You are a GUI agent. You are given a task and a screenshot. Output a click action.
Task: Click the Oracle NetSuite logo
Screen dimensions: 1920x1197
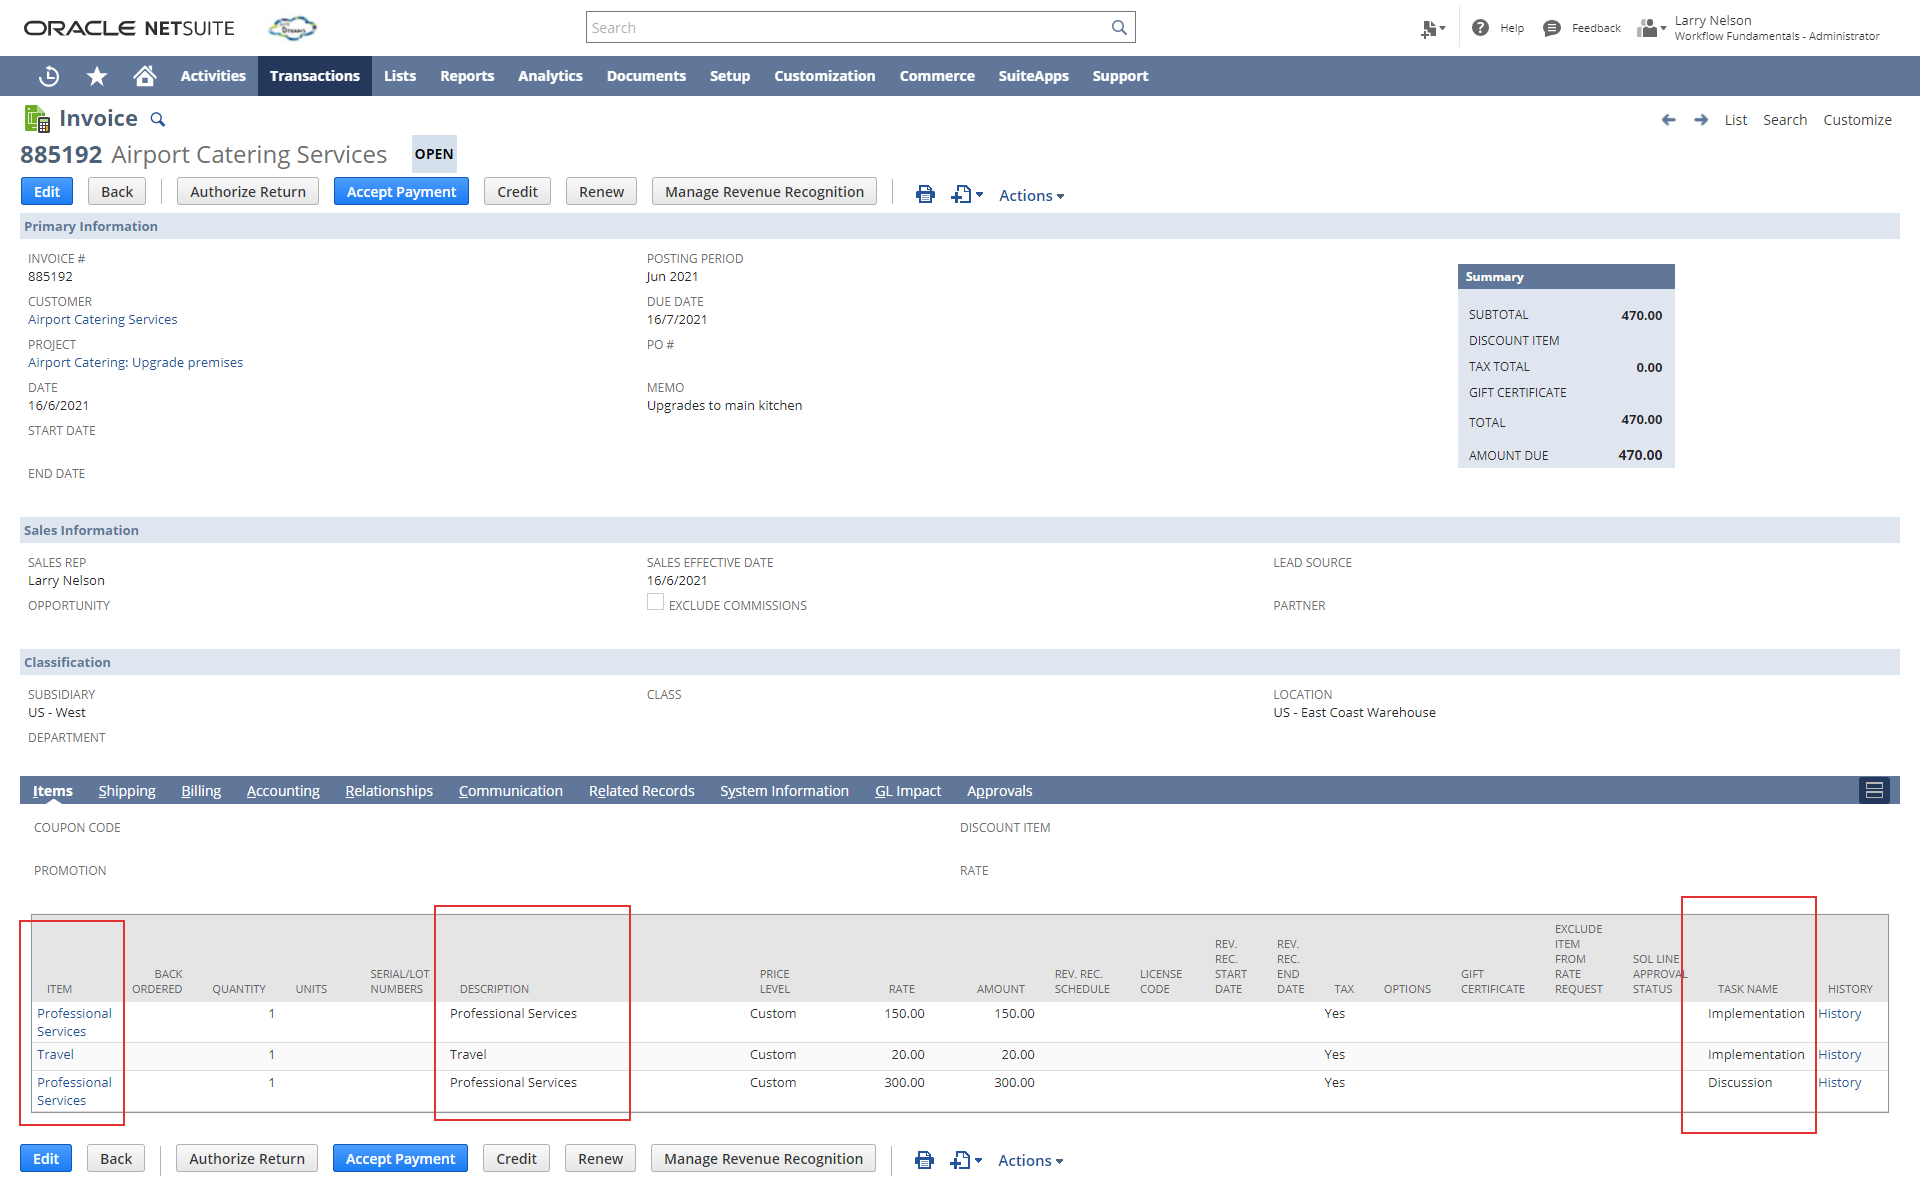click(x=129, y=28)
